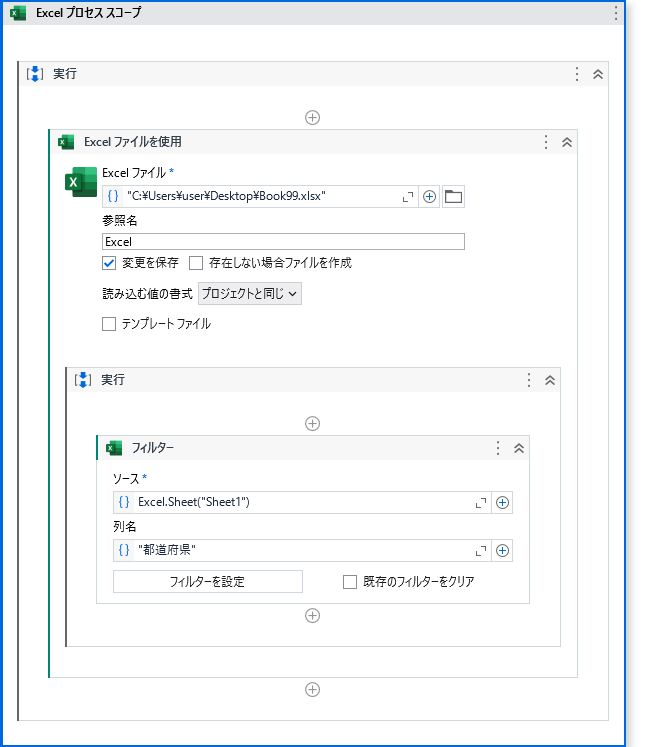Click フィルターを設定 button
The height and width of the screenshot is (747, 648).
click(x=208, y=582)
